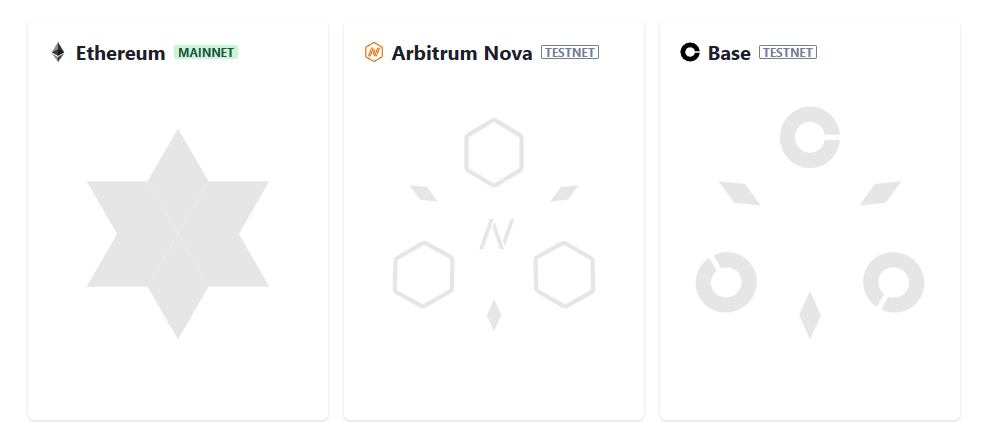Screen dimensions: 1005x435
Task: Open the Ethereum network title link
Action: [x=120, y=53]
